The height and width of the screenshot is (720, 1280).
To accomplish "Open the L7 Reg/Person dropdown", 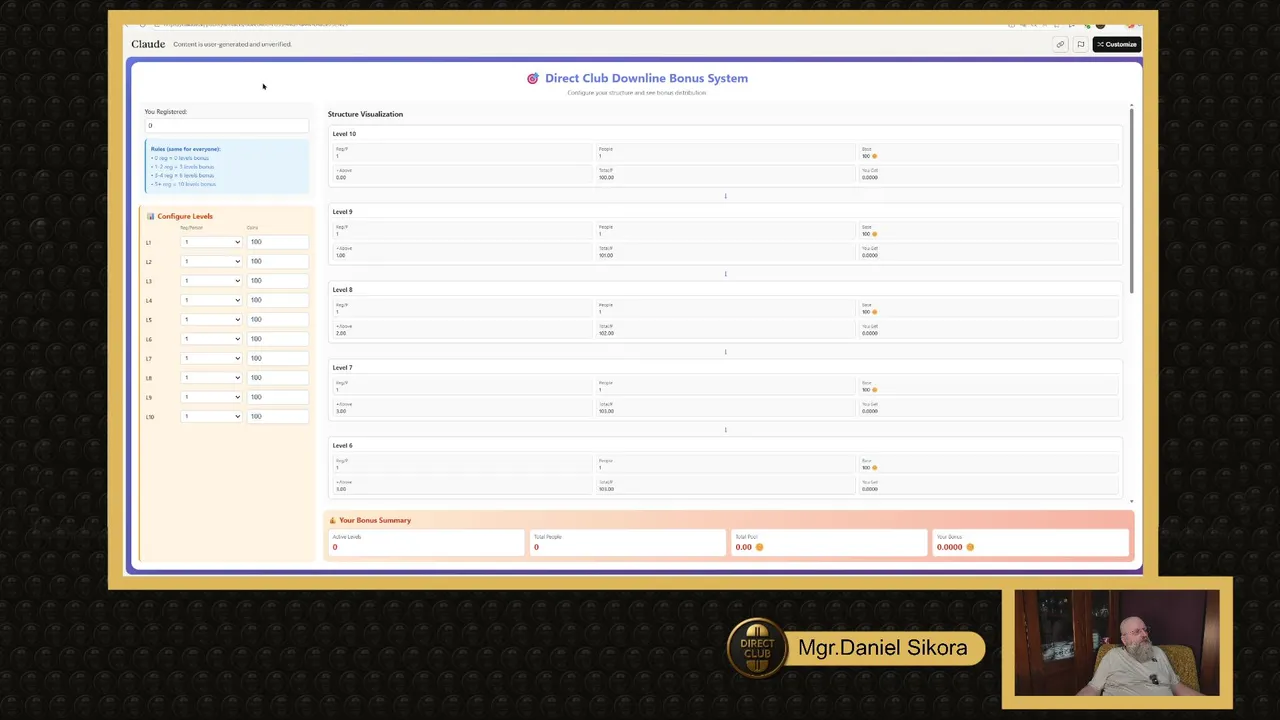I will coord(211,358).
